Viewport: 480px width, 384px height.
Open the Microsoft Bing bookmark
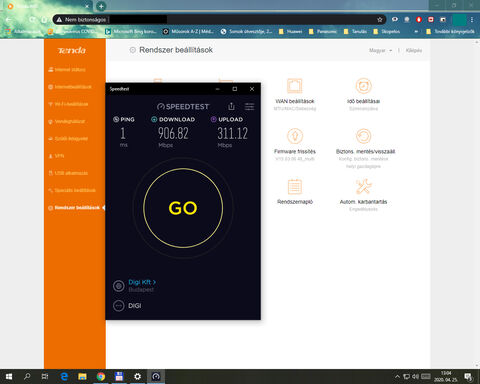click(130, 31)
